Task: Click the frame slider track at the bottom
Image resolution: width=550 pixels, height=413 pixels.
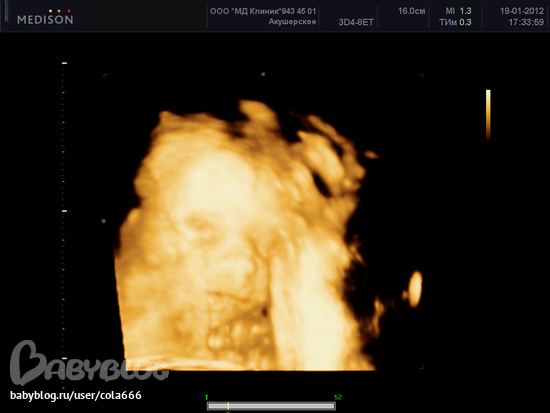Action: (x=271, y=406)
